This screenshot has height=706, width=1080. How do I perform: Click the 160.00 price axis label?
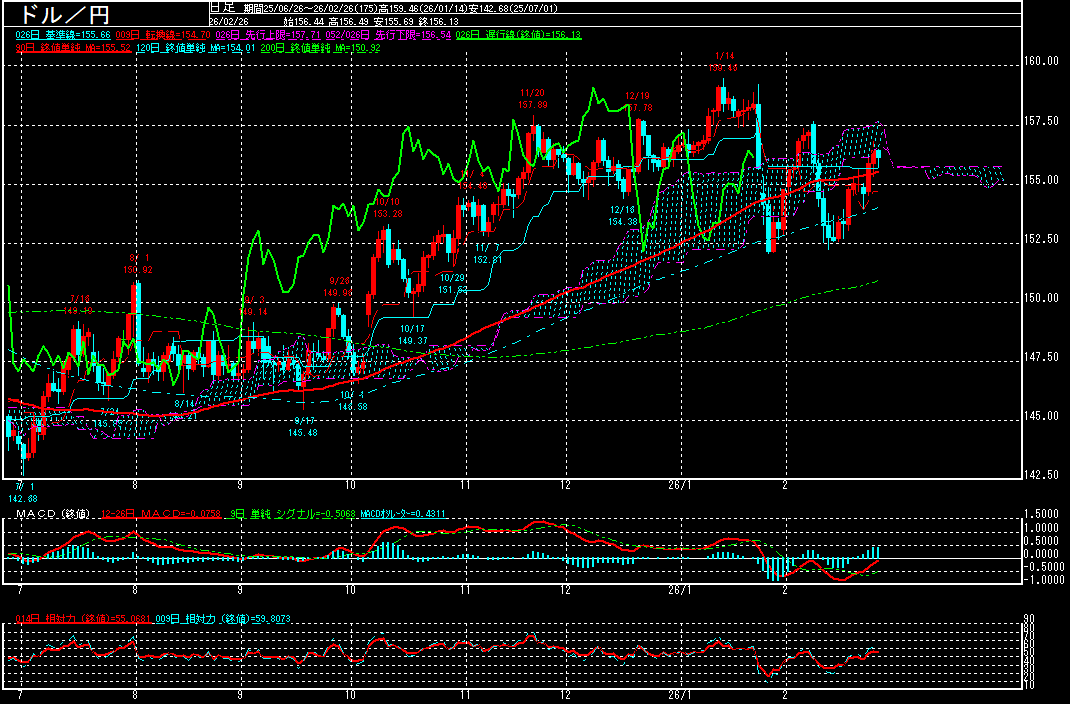[x=1041, y=61]
